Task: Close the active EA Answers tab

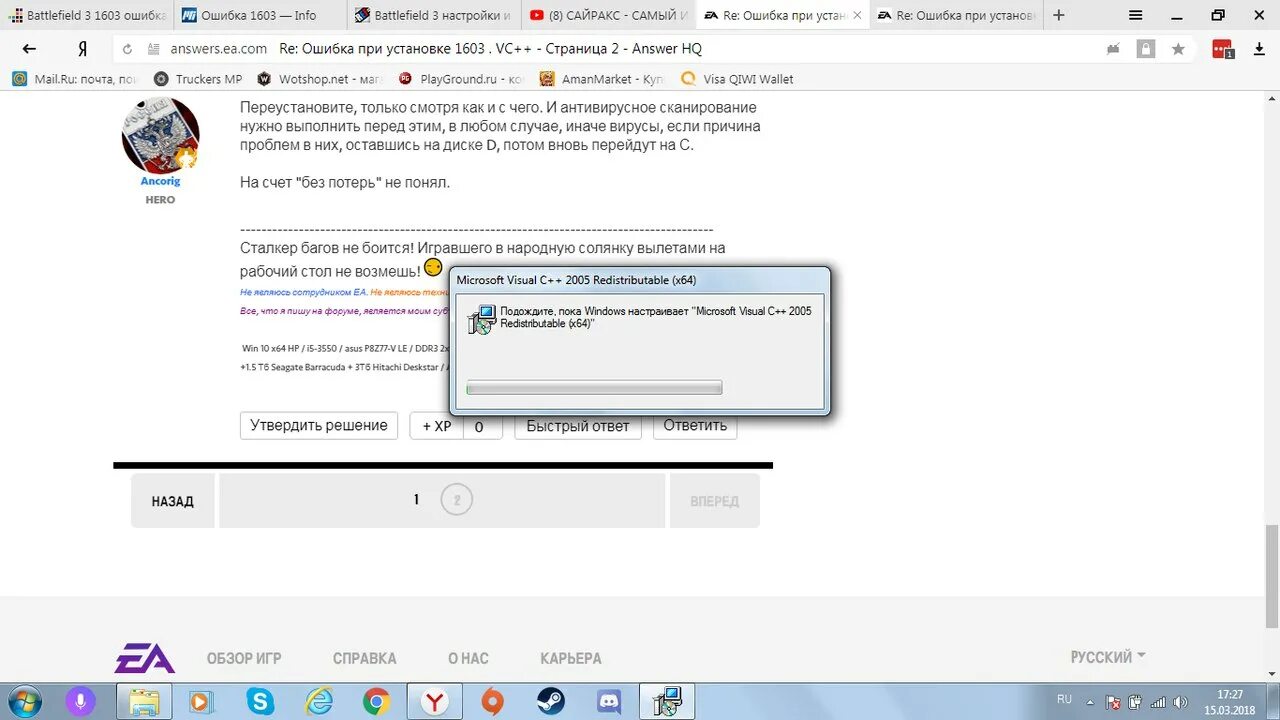Action: click(857, 15)
